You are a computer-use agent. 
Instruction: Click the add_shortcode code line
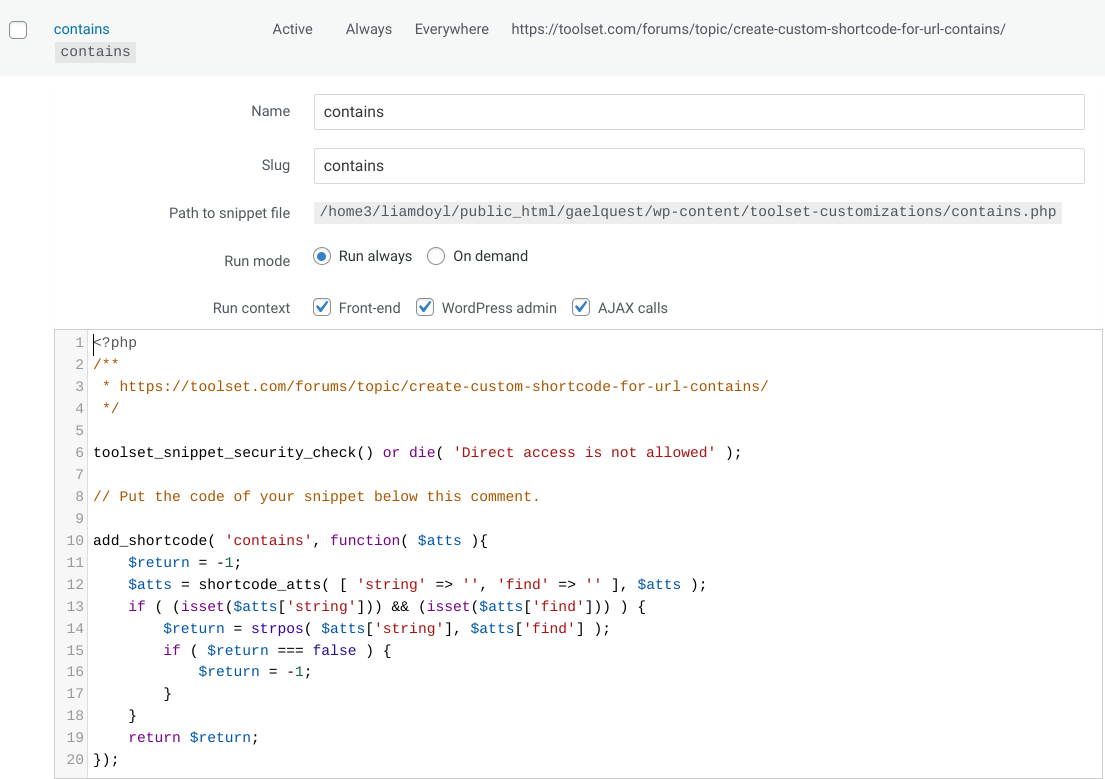click(x=290, y=541)
